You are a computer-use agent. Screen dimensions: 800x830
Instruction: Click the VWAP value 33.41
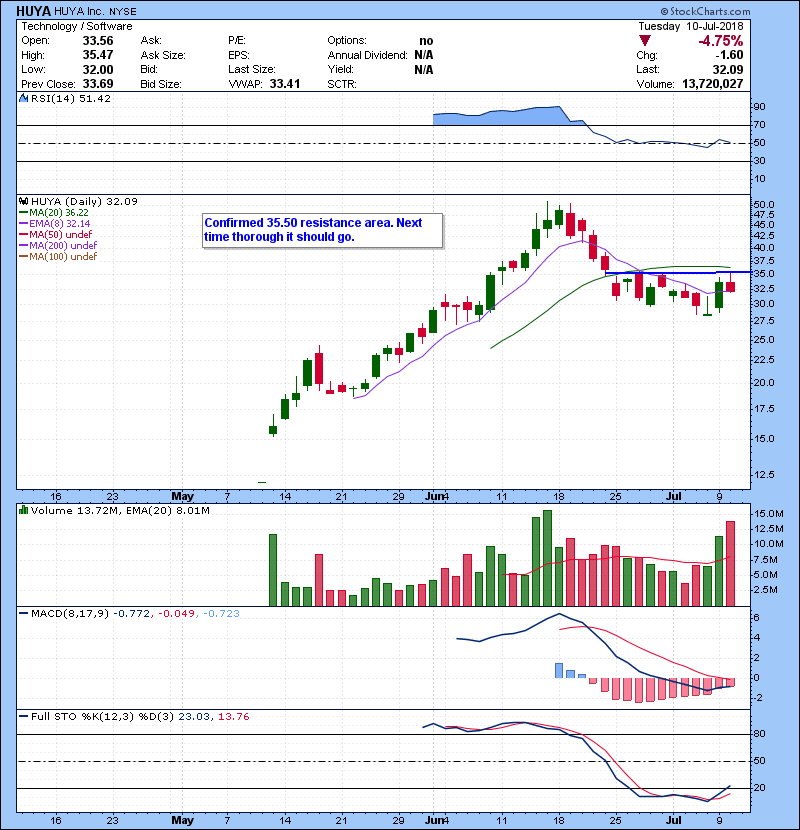[285, 84]
